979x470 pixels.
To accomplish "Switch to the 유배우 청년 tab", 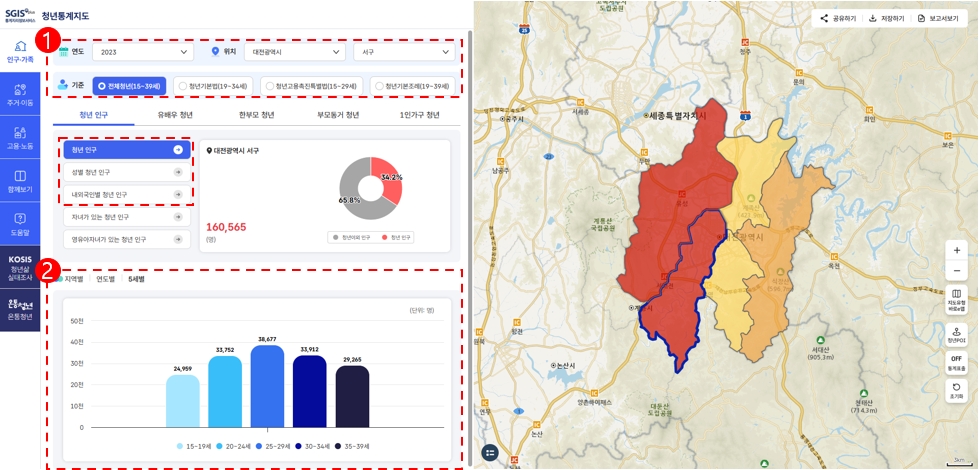I will tap(175, 115).
